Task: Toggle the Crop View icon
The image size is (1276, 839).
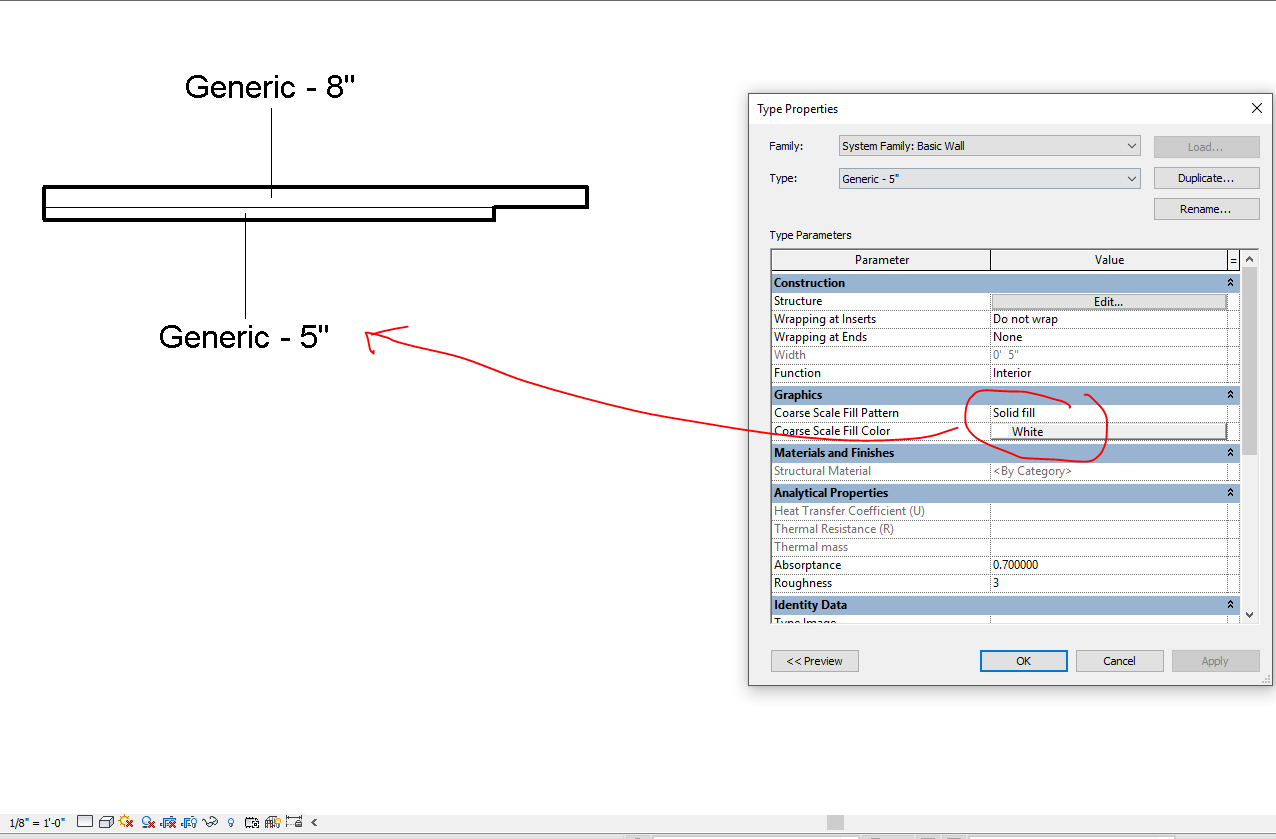Action: click(167, 821)
